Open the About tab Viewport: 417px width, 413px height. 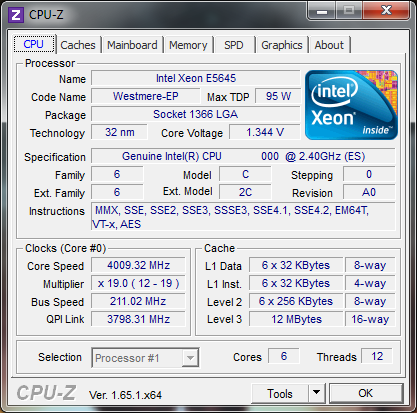(329, 45)
